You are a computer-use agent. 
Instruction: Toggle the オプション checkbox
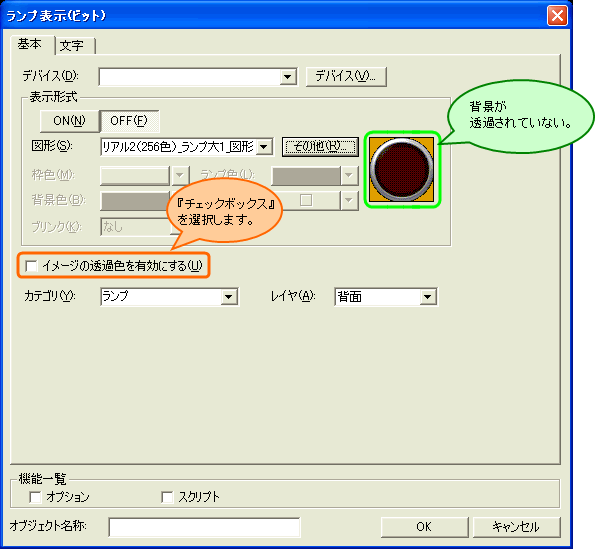coord(35,497)
